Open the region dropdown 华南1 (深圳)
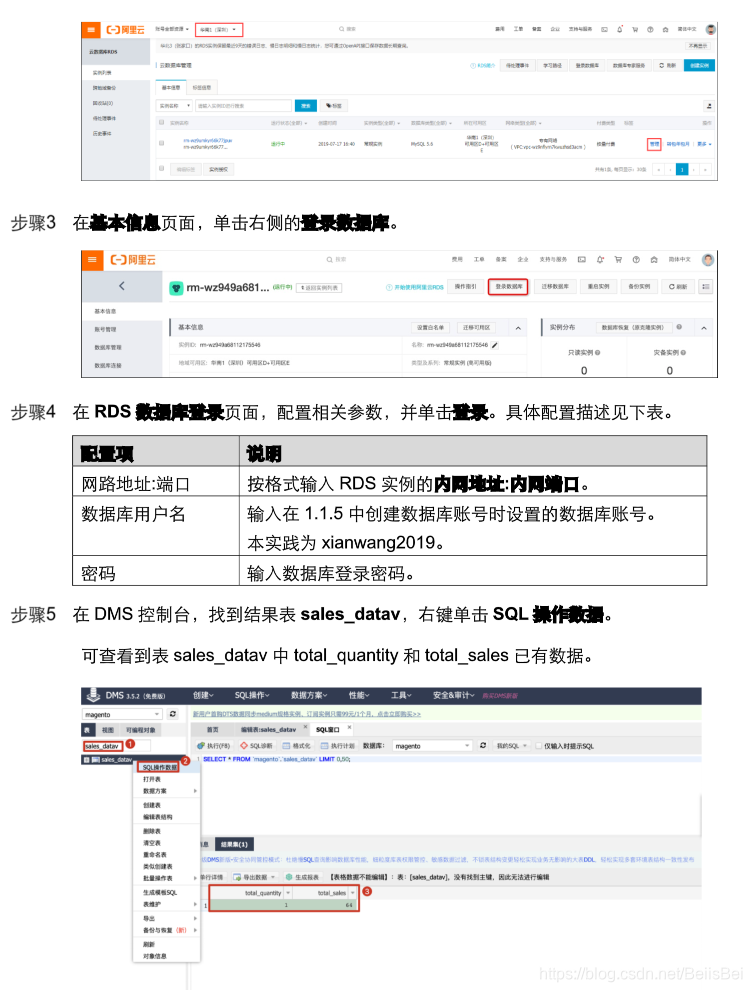Viewport: 752px width, 992px height. pos(218,30)
